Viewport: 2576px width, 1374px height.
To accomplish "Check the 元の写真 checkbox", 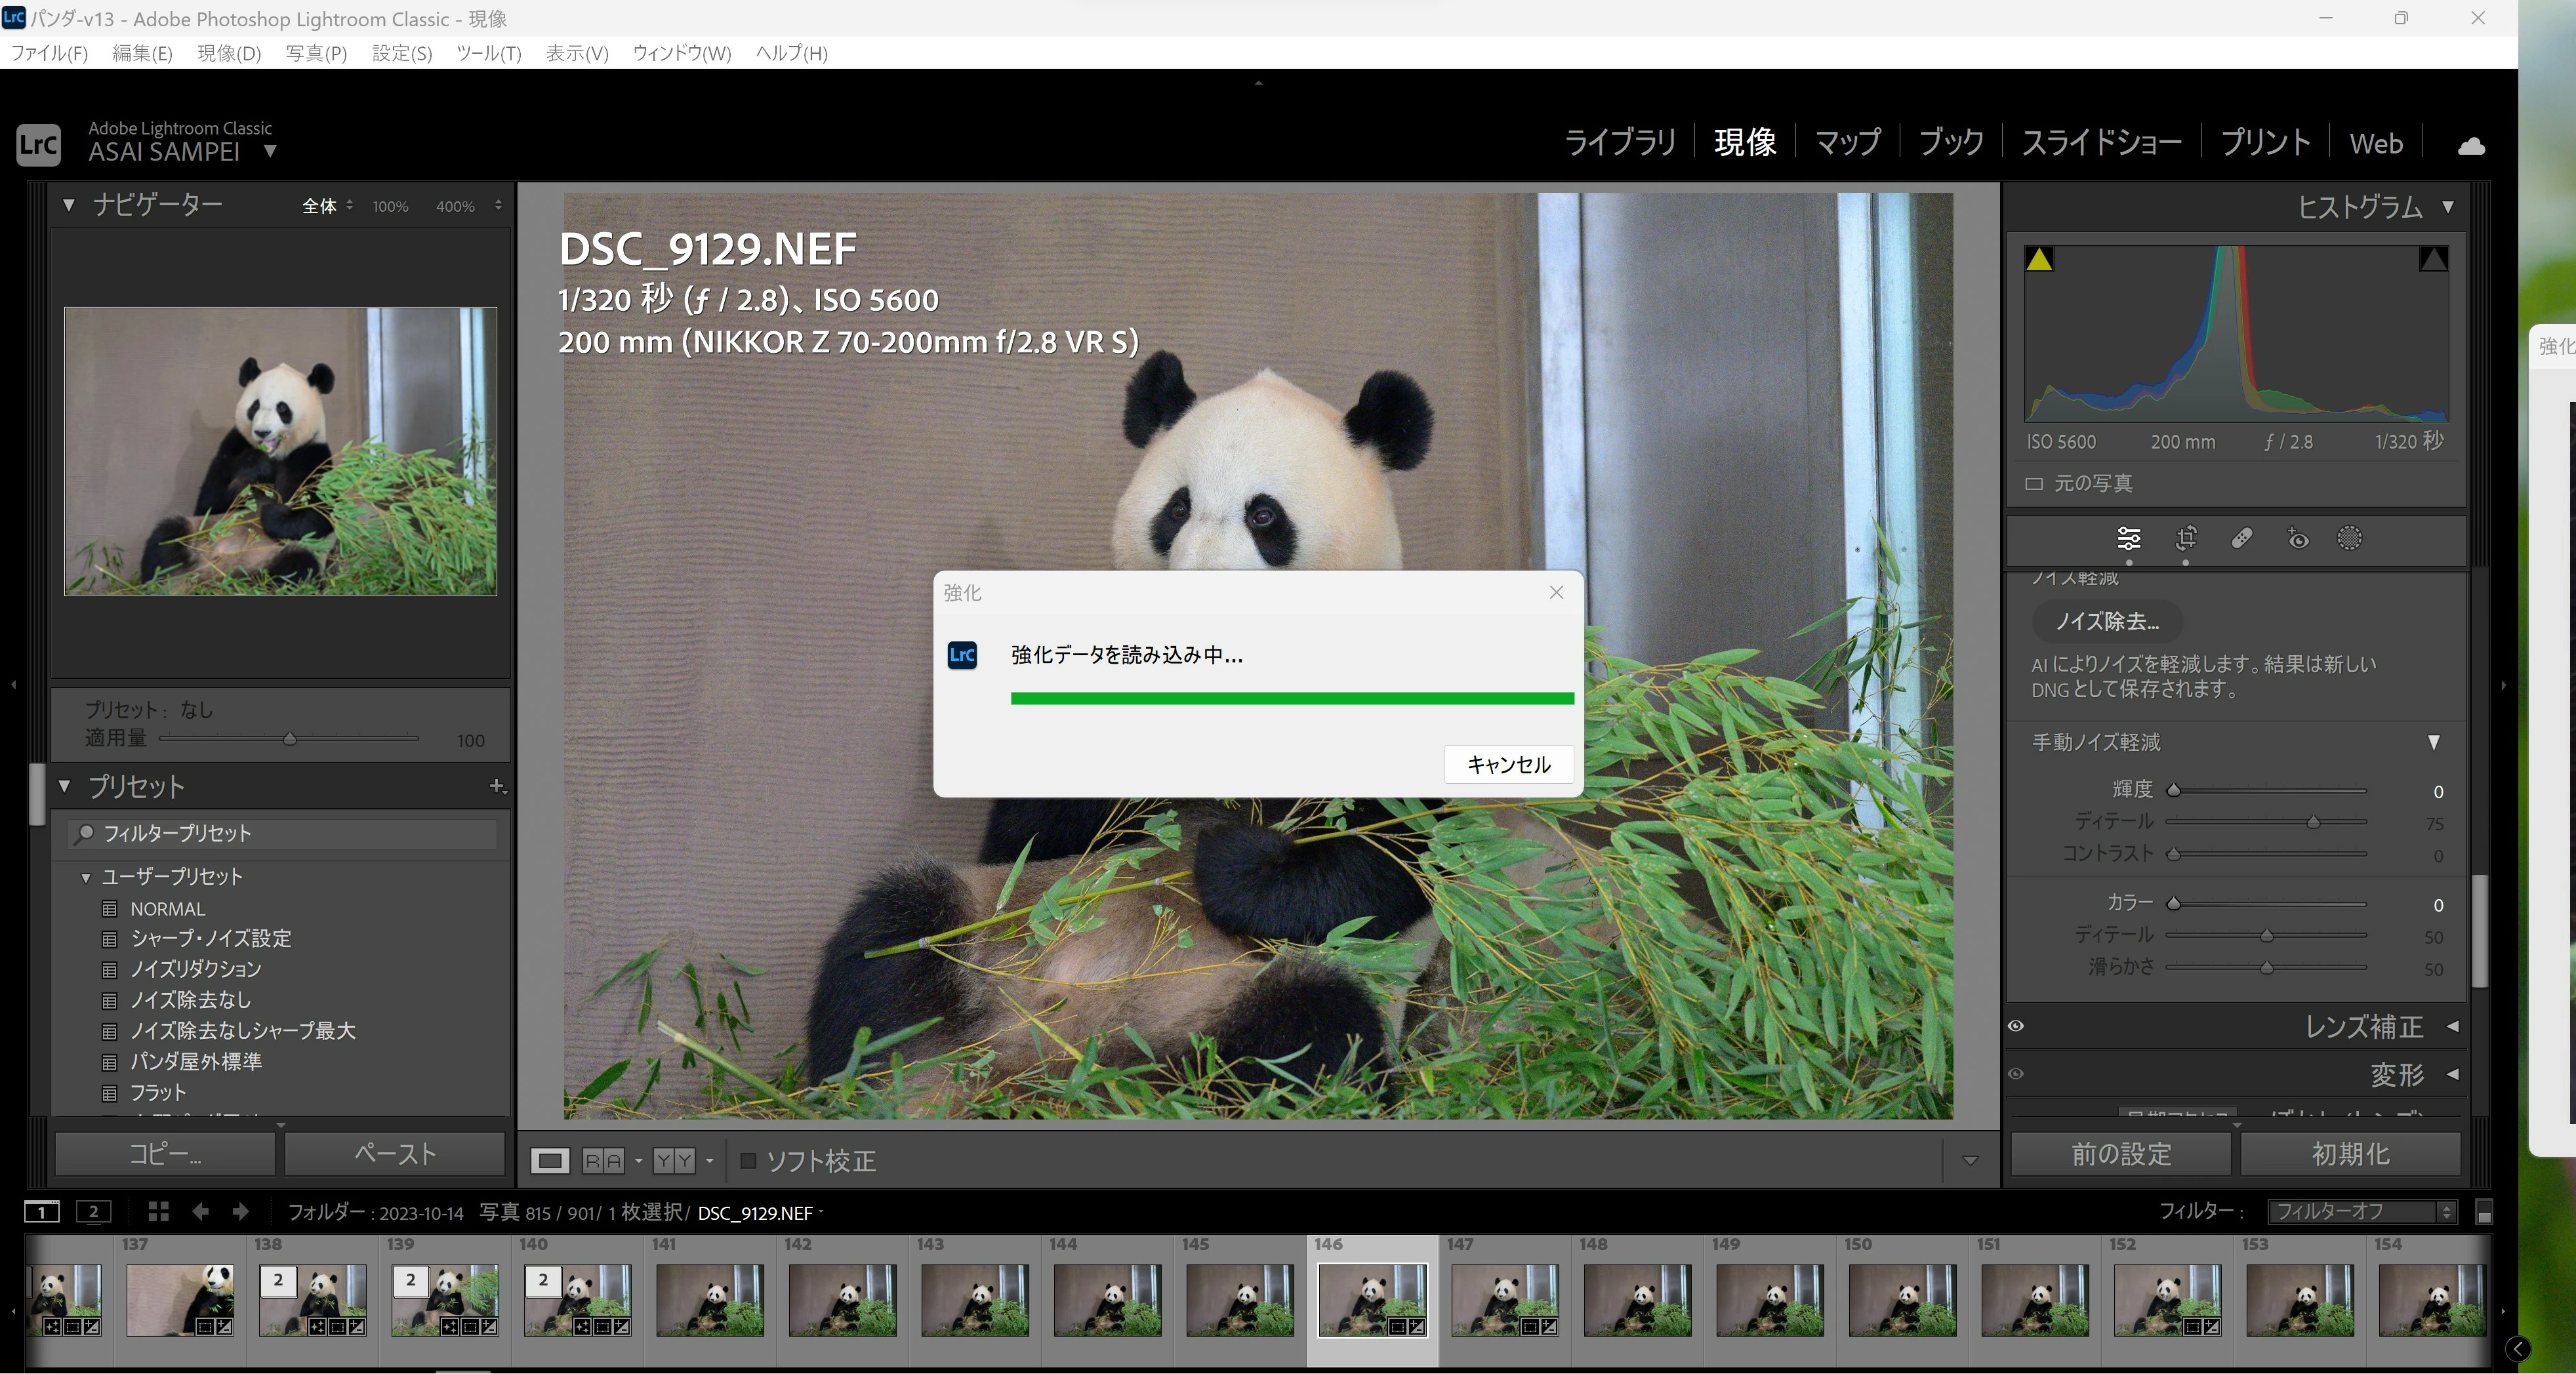I will pyautogui.click(x=2034, y=484).
